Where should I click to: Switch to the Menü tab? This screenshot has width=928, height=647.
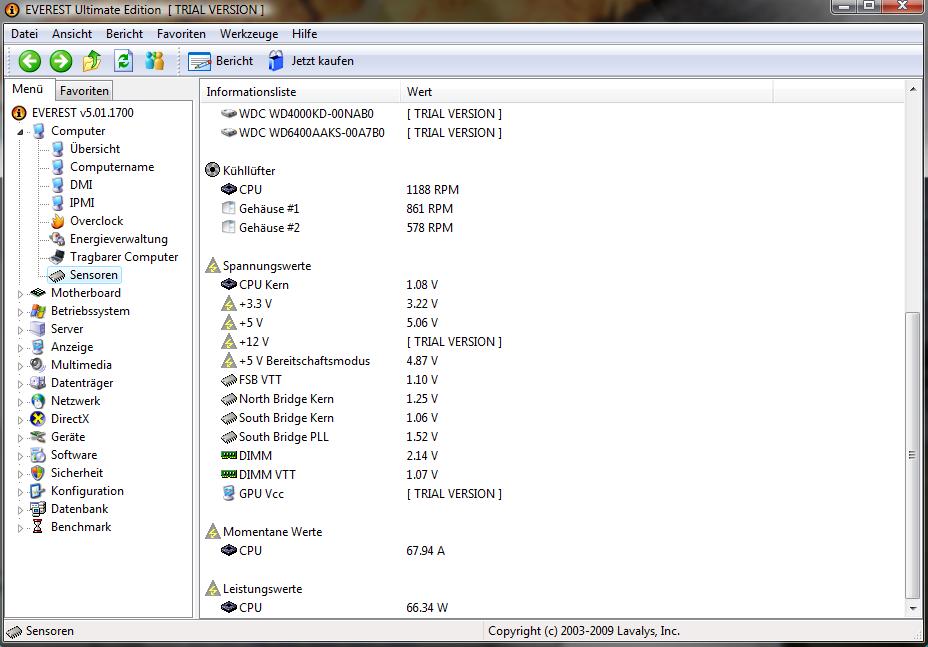pos(28,89)
